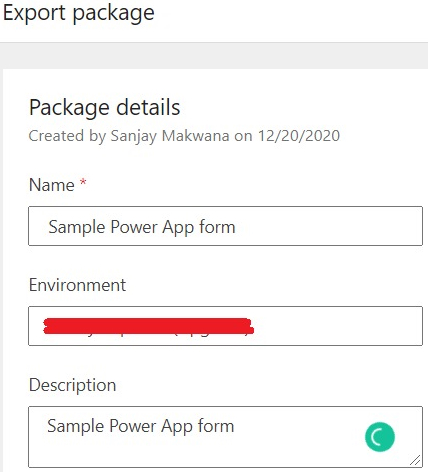The height and width of the screenshot is (472, 428).
Task: Click the green Grammarly icon in Description
Action: tap(380, 437)
